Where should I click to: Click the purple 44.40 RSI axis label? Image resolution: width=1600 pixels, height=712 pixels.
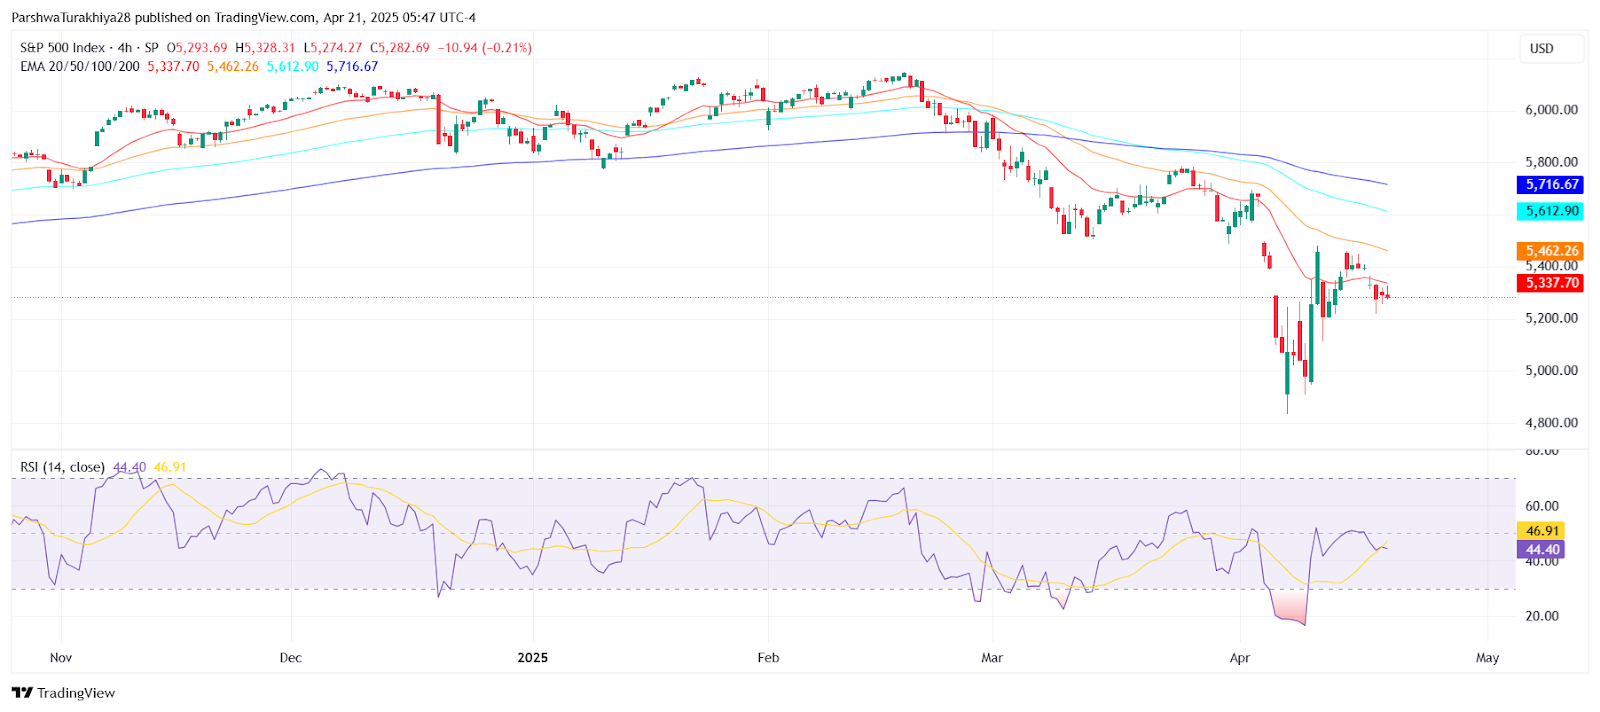coord(1541,549)
